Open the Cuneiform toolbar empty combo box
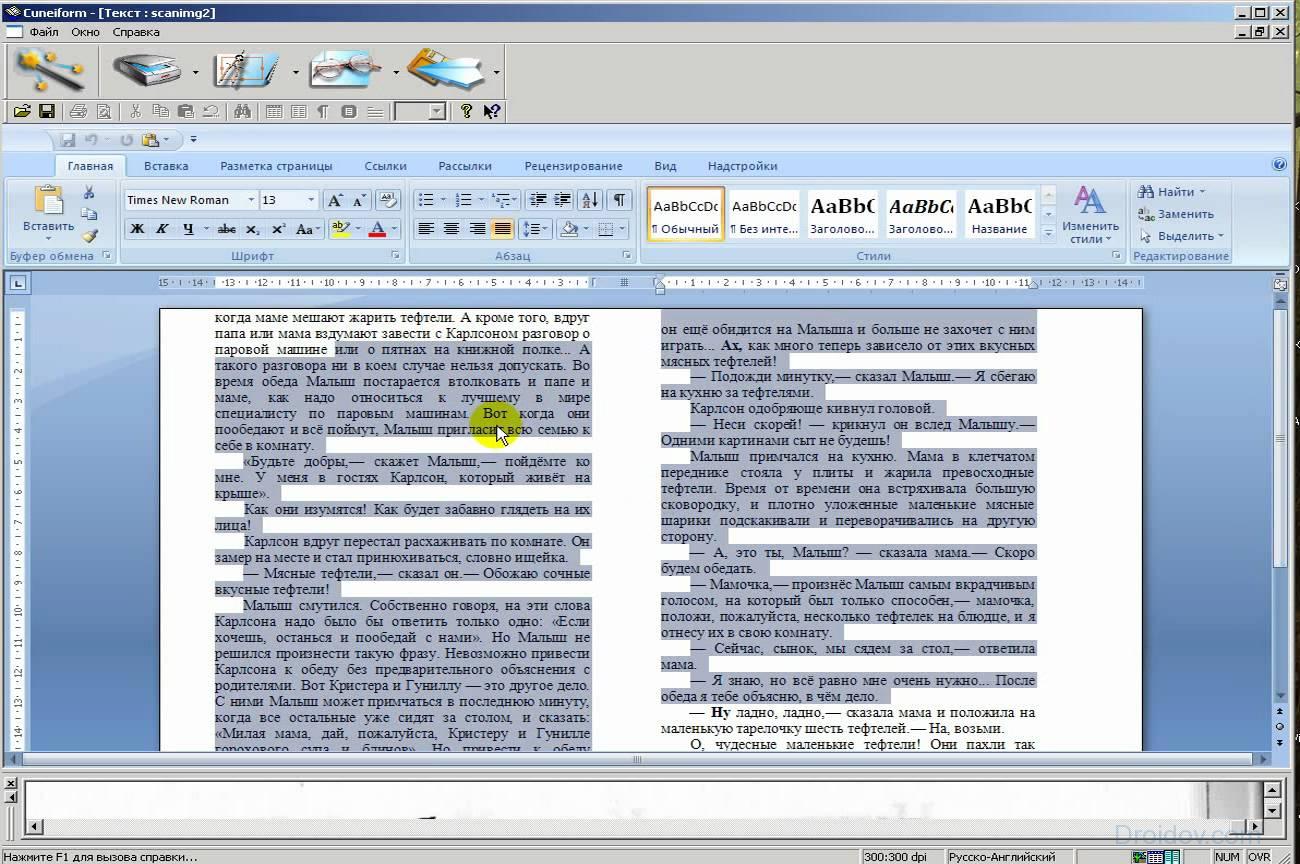 (x=420, y=112)
